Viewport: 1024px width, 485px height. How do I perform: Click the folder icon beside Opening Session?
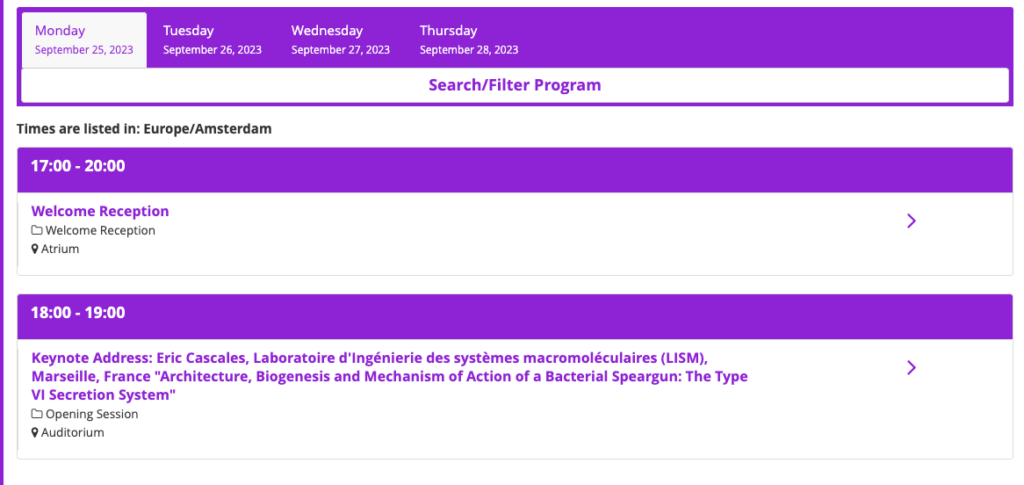click(37, 414)
